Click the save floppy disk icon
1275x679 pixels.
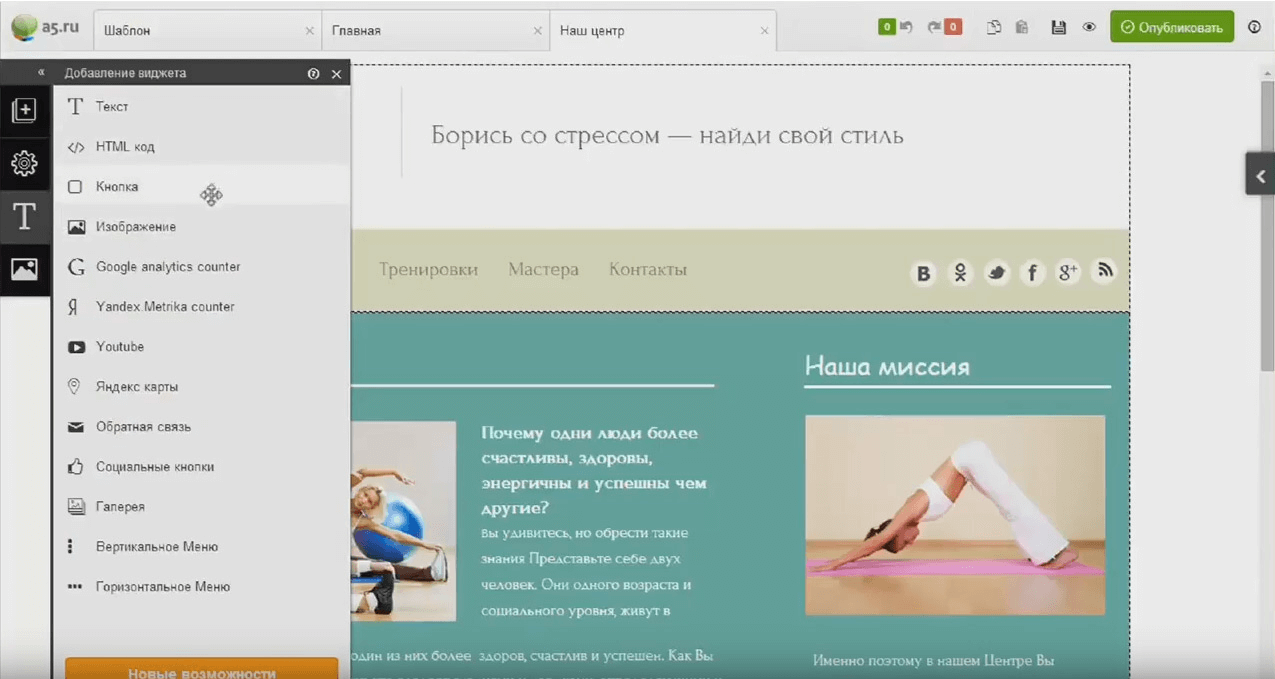[x=1058, y=28]
